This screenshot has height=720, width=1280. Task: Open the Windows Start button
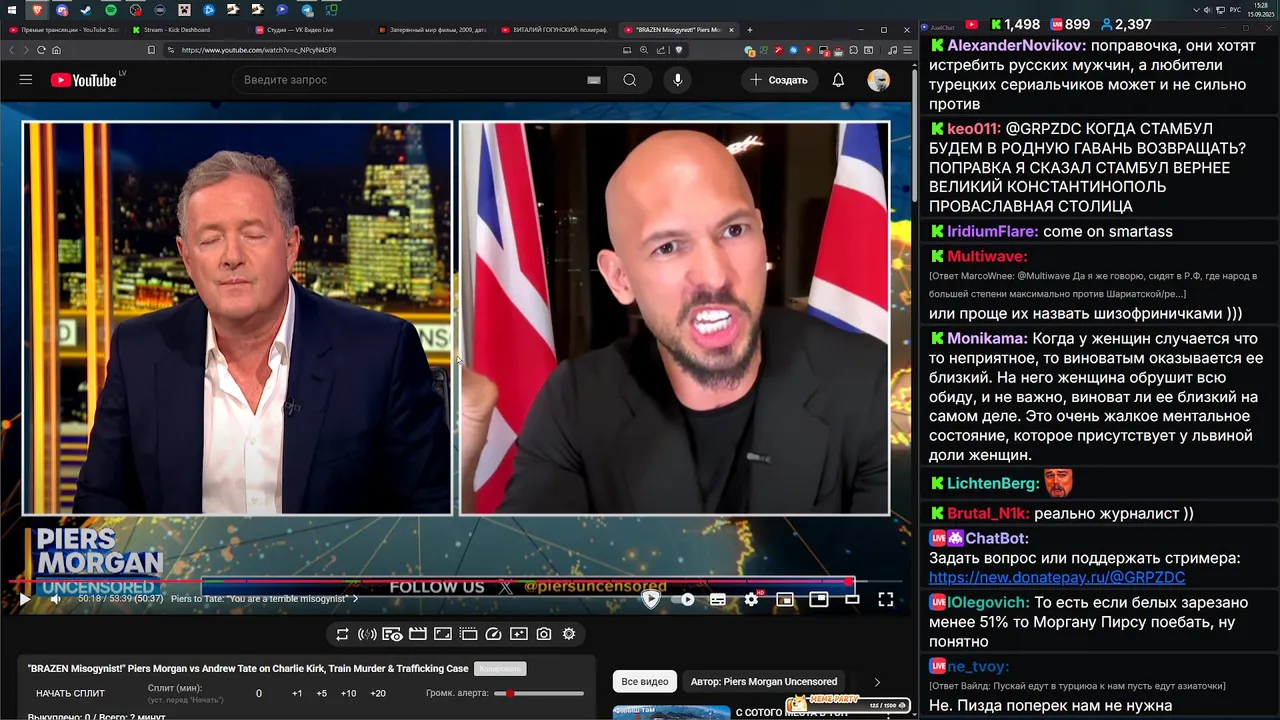click(13, 10)
